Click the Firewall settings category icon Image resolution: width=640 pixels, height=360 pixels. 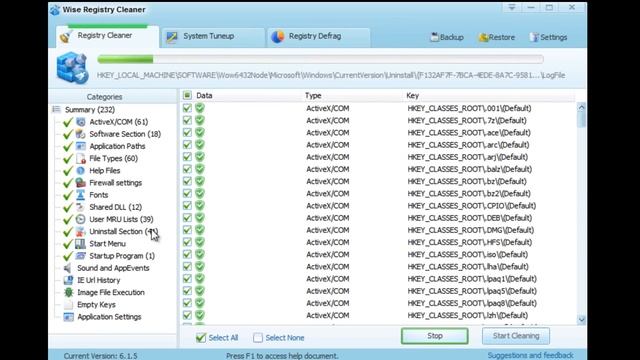(81, 183)
